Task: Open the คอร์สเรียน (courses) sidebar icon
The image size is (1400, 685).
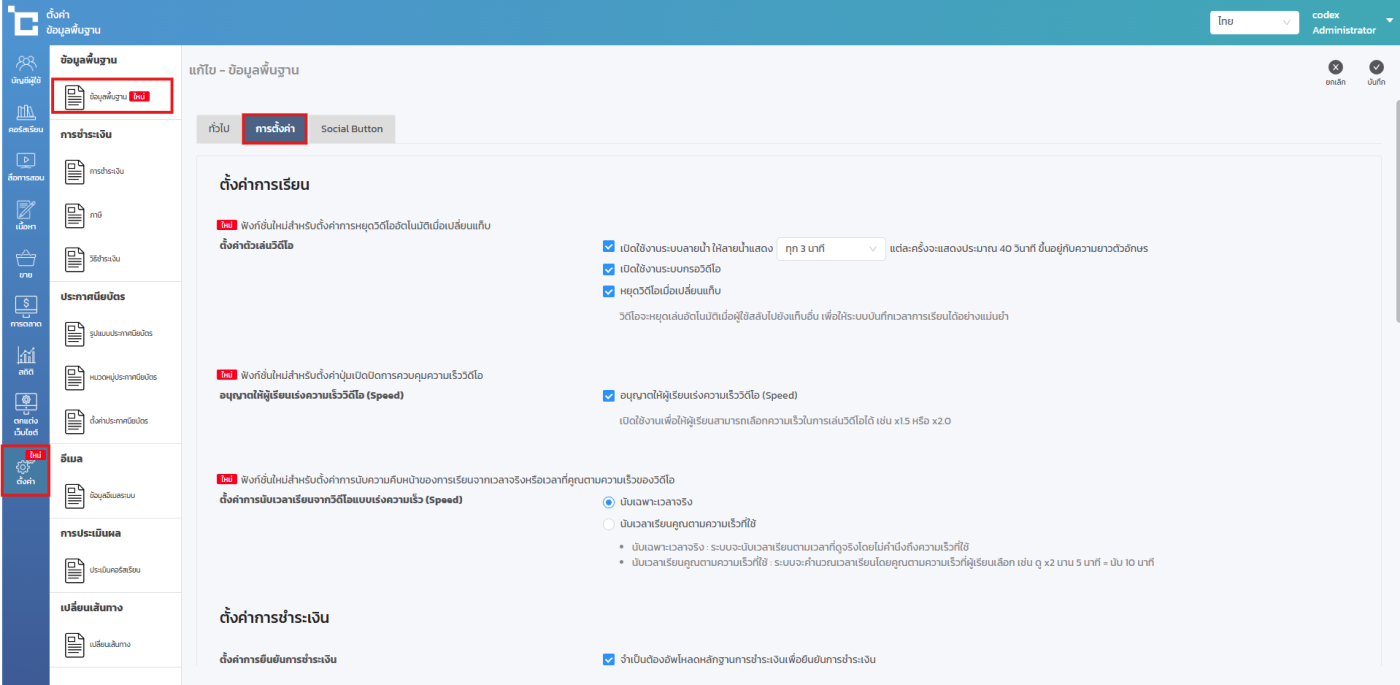Action: pos(25,117)
